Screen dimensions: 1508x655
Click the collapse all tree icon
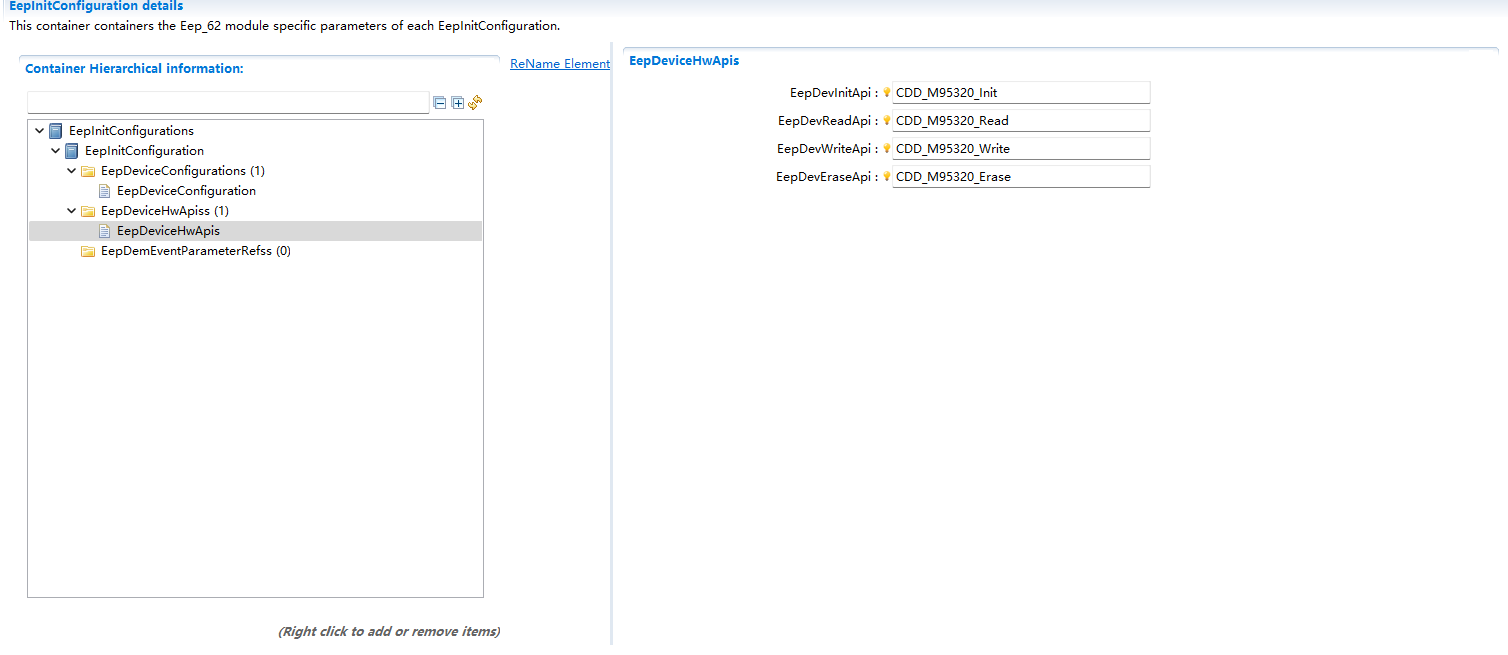point(440,103)
